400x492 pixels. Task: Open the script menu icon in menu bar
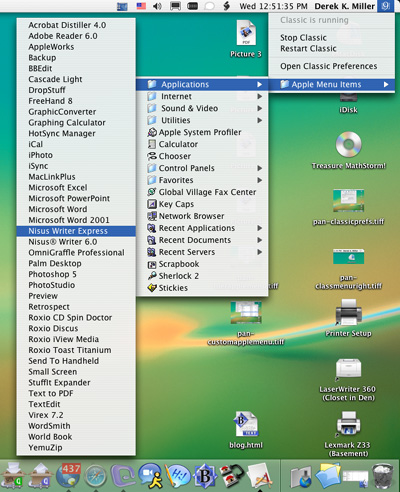click(226, 6)
